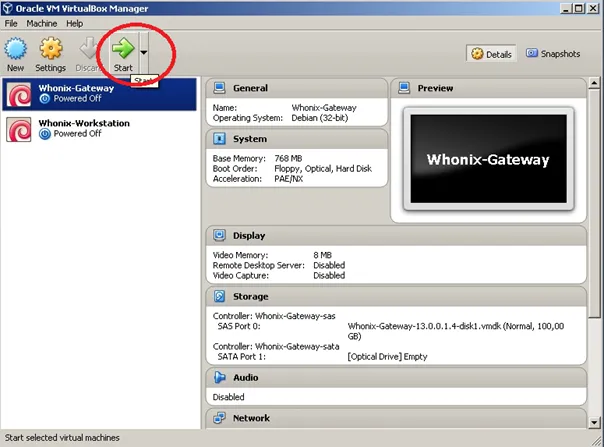Open the File menu
This screenshot has width=604, height=447.
click(x=11, y=24)
